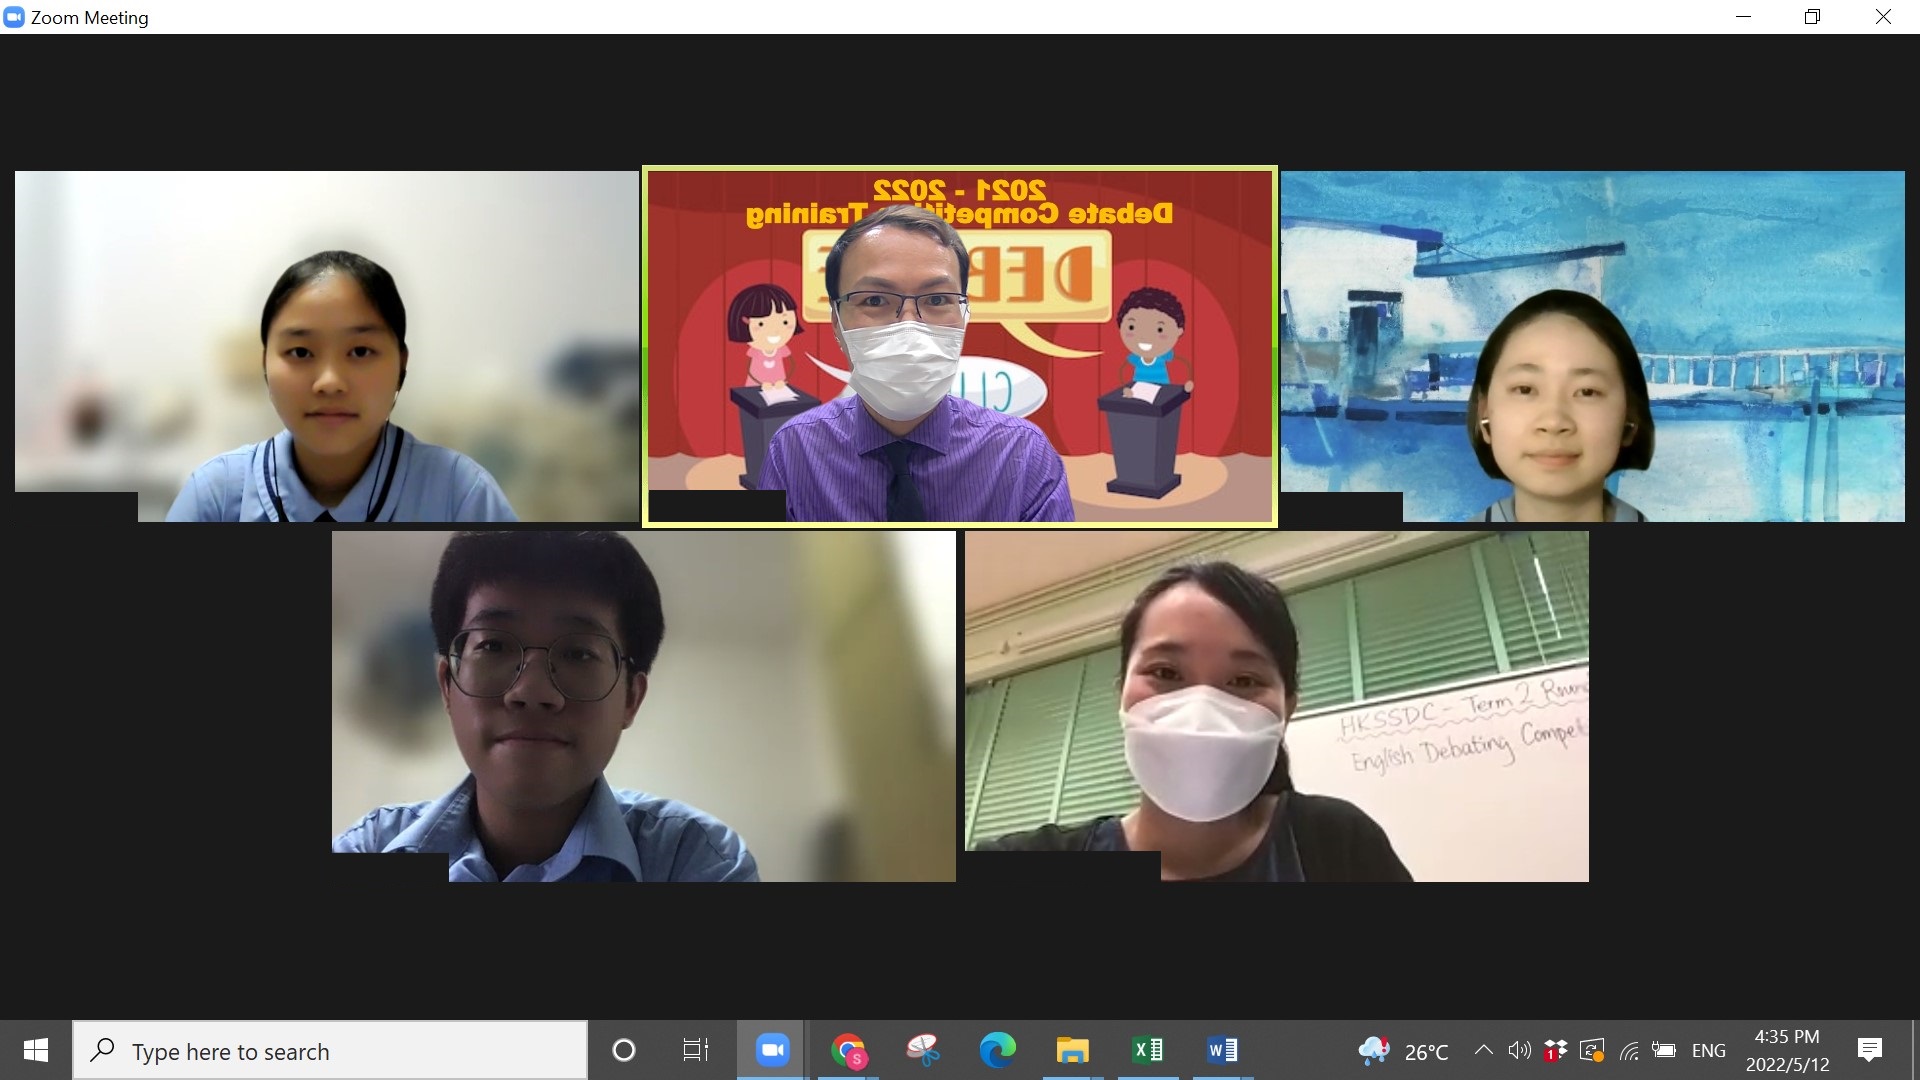Select the masked presenter's video tile
The width and height of the screenshot is (1920, 1080).
point(960,346)
